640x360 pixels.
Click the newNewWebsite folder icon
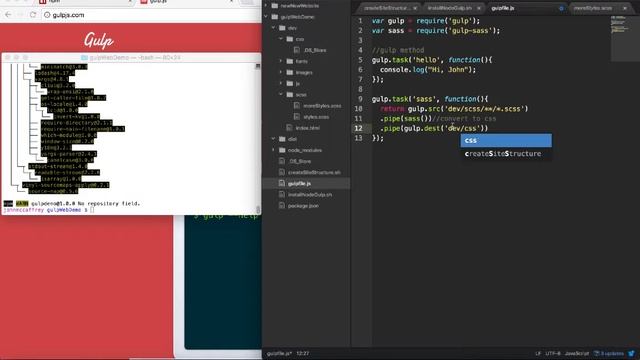coord(275,6)
